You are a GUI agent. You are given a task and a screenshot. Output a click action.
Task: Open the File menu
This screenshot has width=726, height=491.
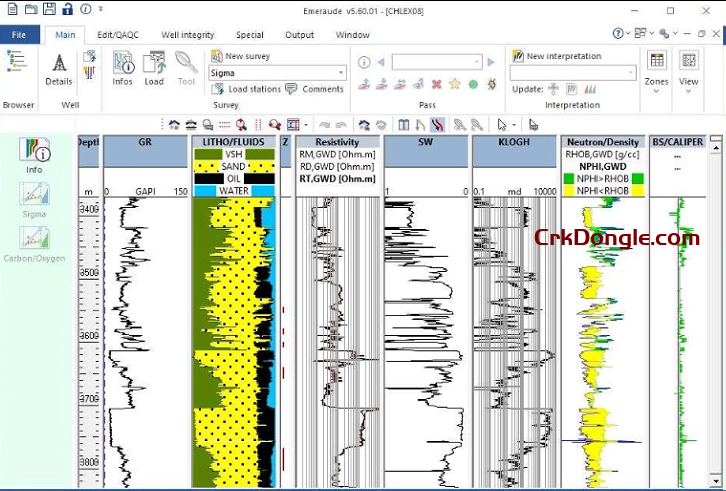pyautogui.click(x=19, y=35)
